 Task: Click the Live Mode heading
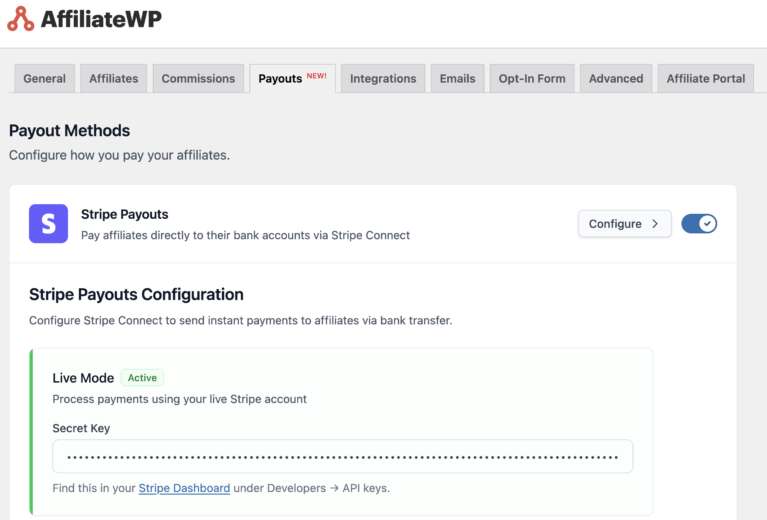[83, 378]
